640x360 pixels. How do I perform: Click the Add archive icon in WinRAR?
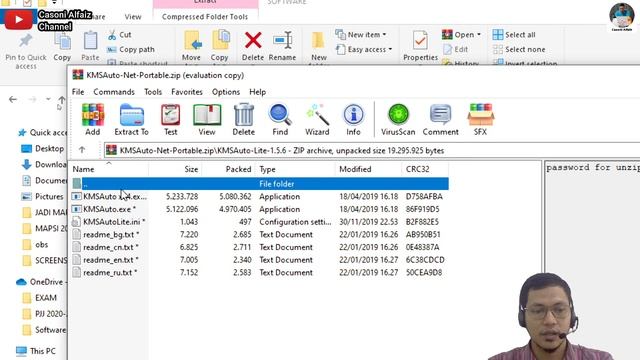pos(93,119)
